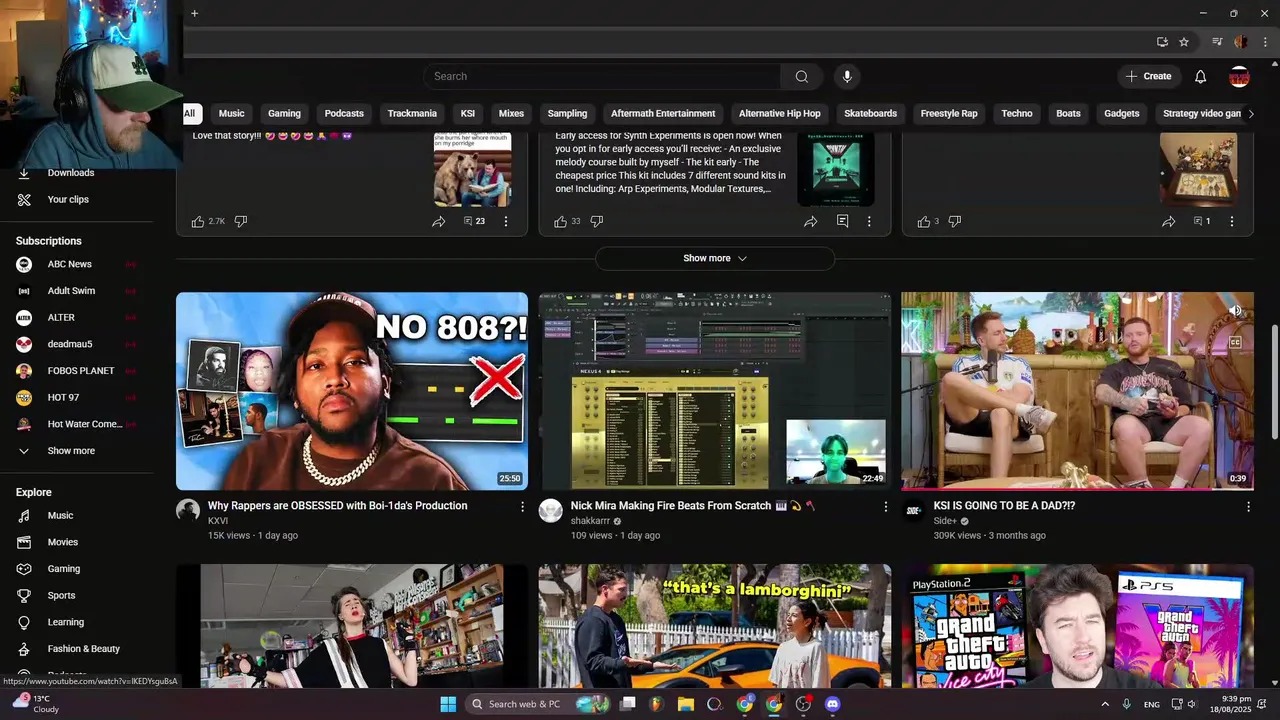
Task: Select the Freestyle Rap chip
Action: coord(949,114)
